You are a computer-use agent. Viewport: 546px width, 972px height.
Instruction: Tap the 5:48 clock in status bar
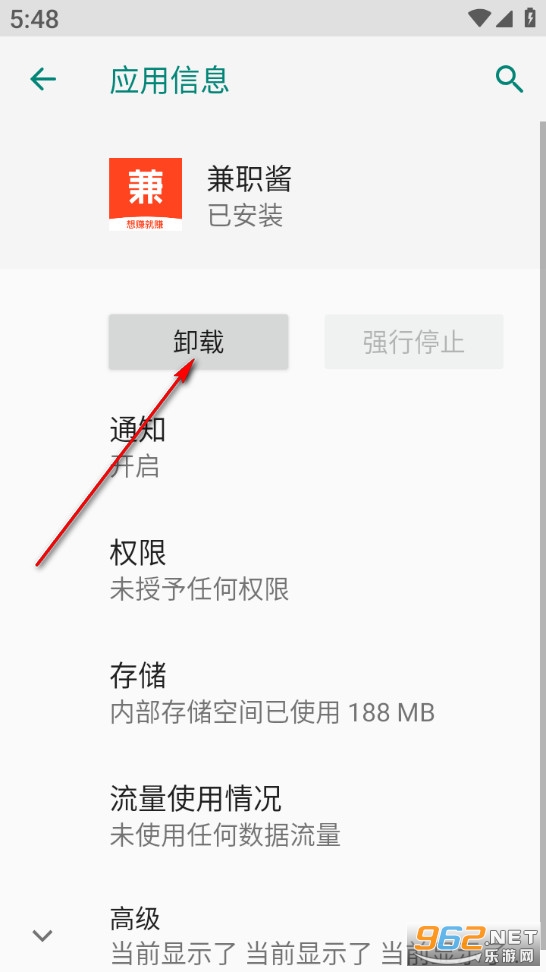click(34, 19)
